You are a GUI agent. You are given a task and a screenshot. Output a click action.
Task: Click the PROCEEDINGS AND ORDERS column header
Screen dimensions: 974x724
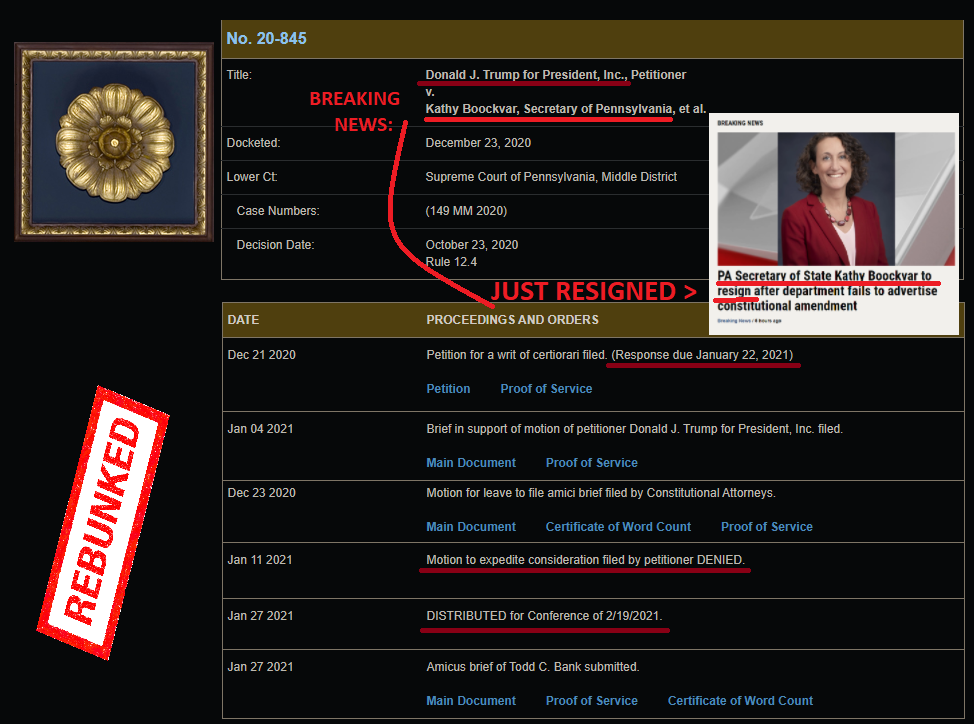pos(512,320)
